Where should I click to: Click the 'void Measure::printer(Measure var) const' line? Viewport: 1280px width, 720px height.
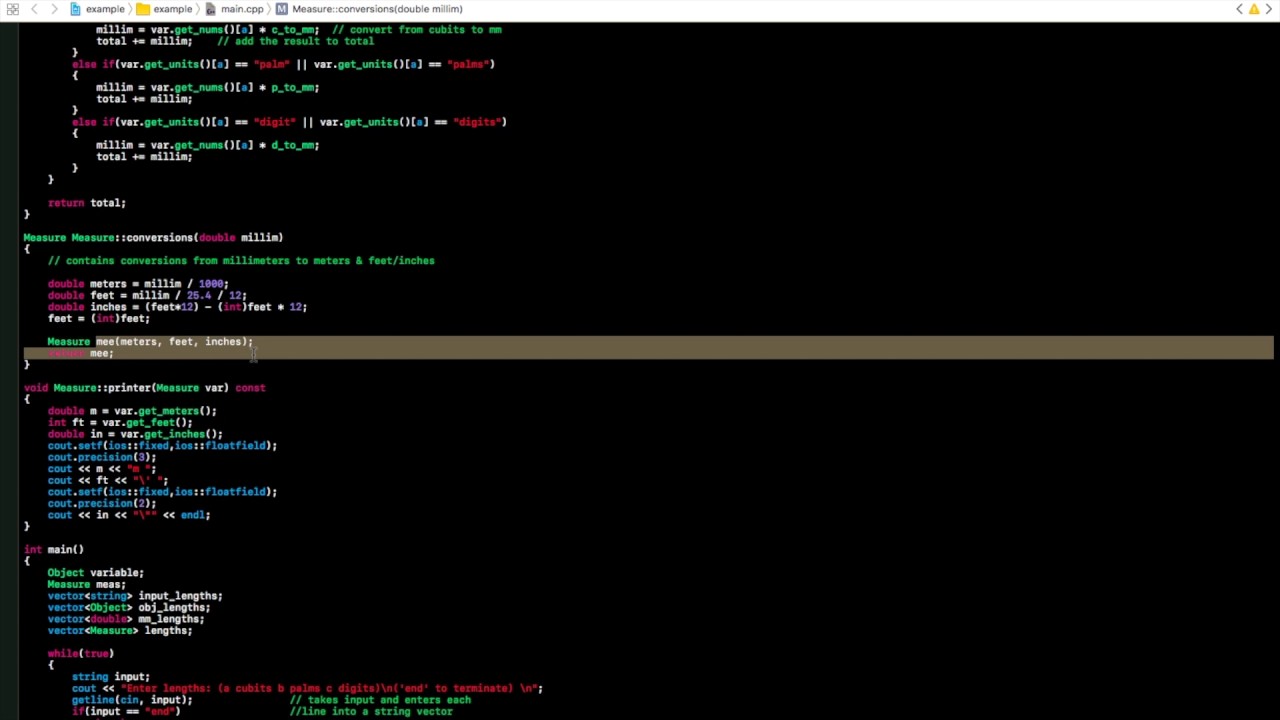click(x=144, y=388)
